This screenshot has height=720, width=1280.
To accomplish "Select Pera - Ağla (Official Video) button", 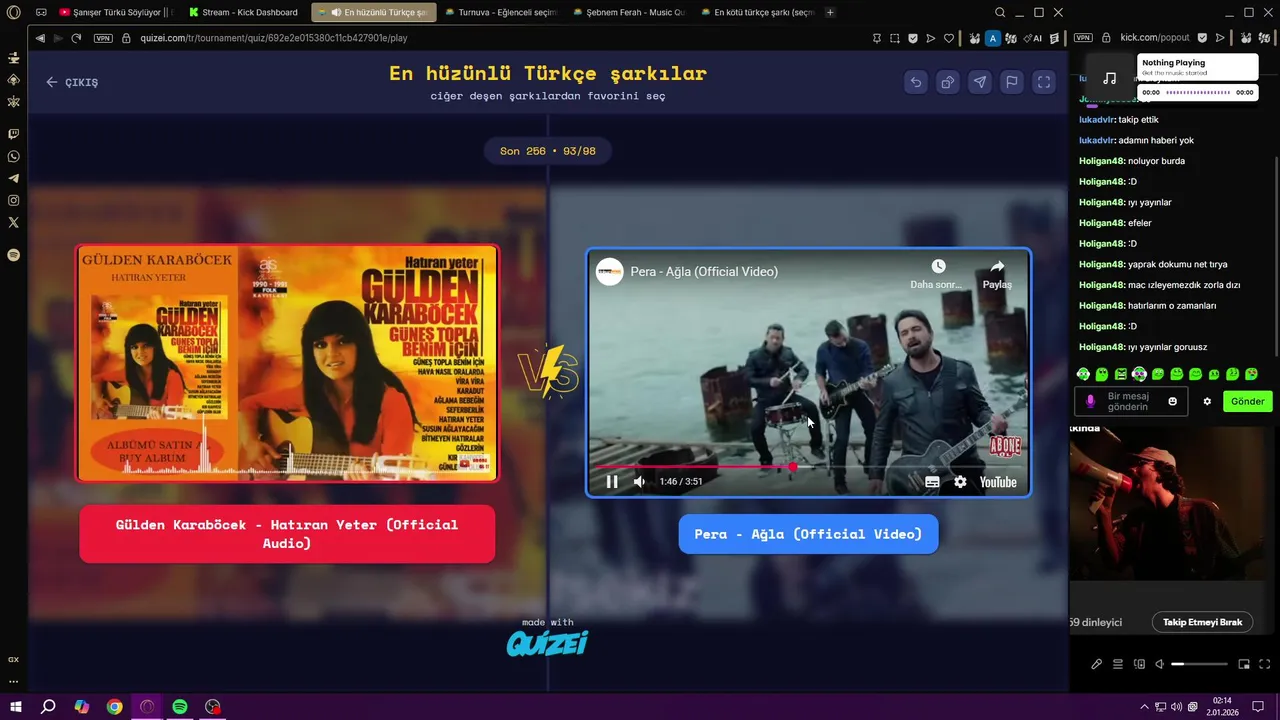I will pyautogui.click(x=808, y=534).
